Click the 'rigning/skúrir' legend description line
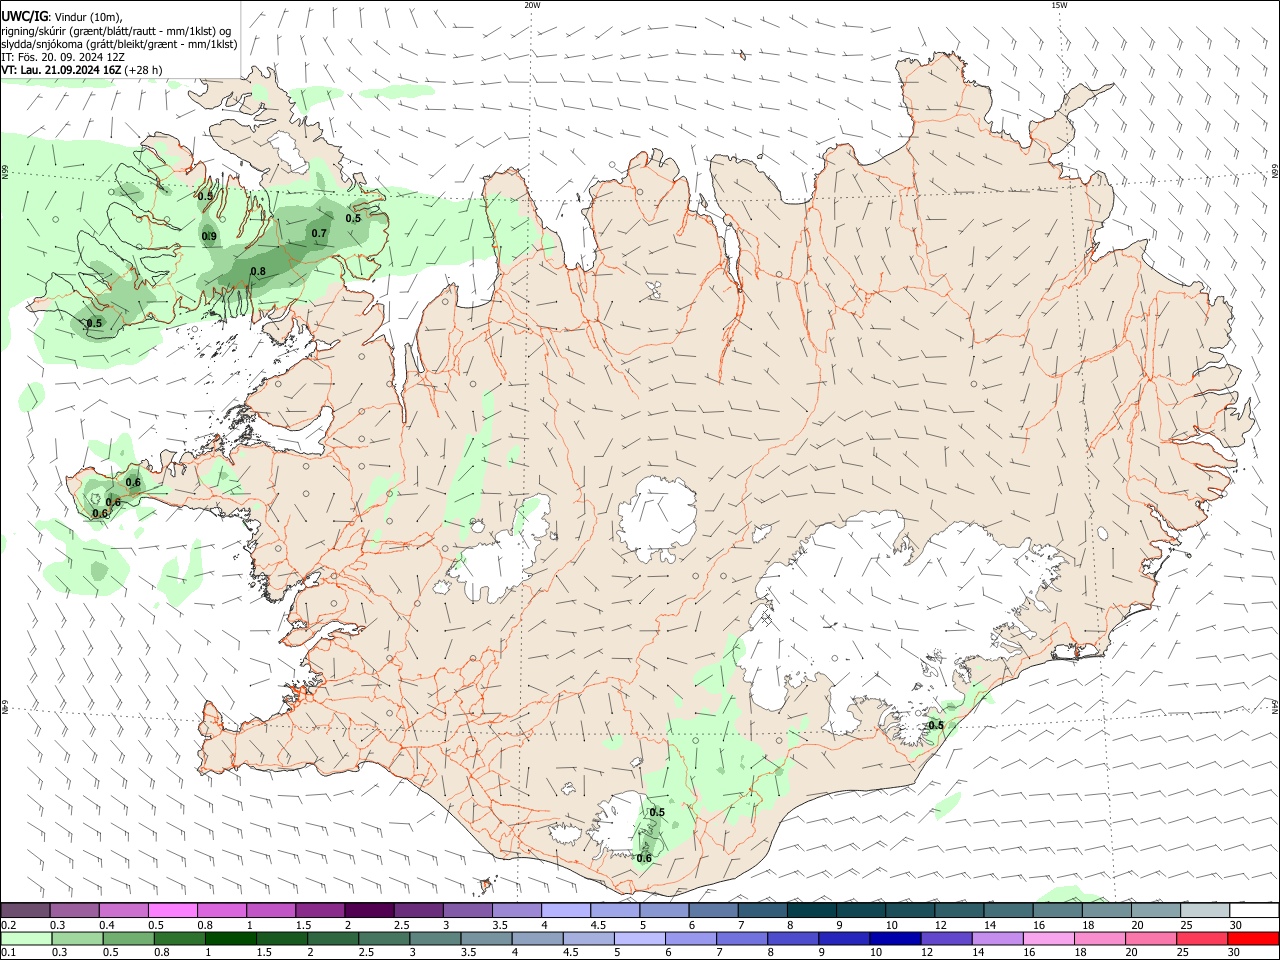Screen dimensions: 1280x960 click(x=117, y=31)
